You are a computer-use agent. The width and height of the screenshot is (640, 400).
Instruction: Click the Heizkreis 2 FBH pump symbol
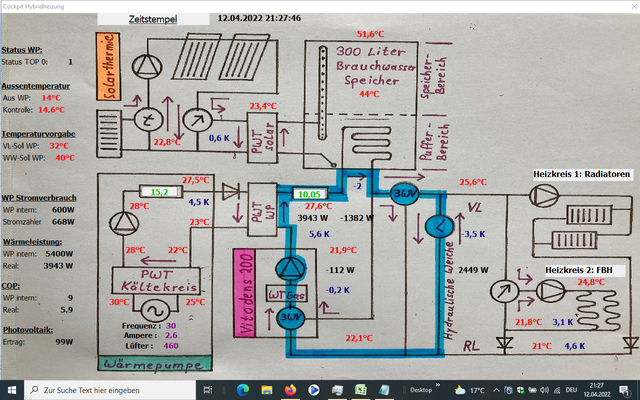coord(551,291)
